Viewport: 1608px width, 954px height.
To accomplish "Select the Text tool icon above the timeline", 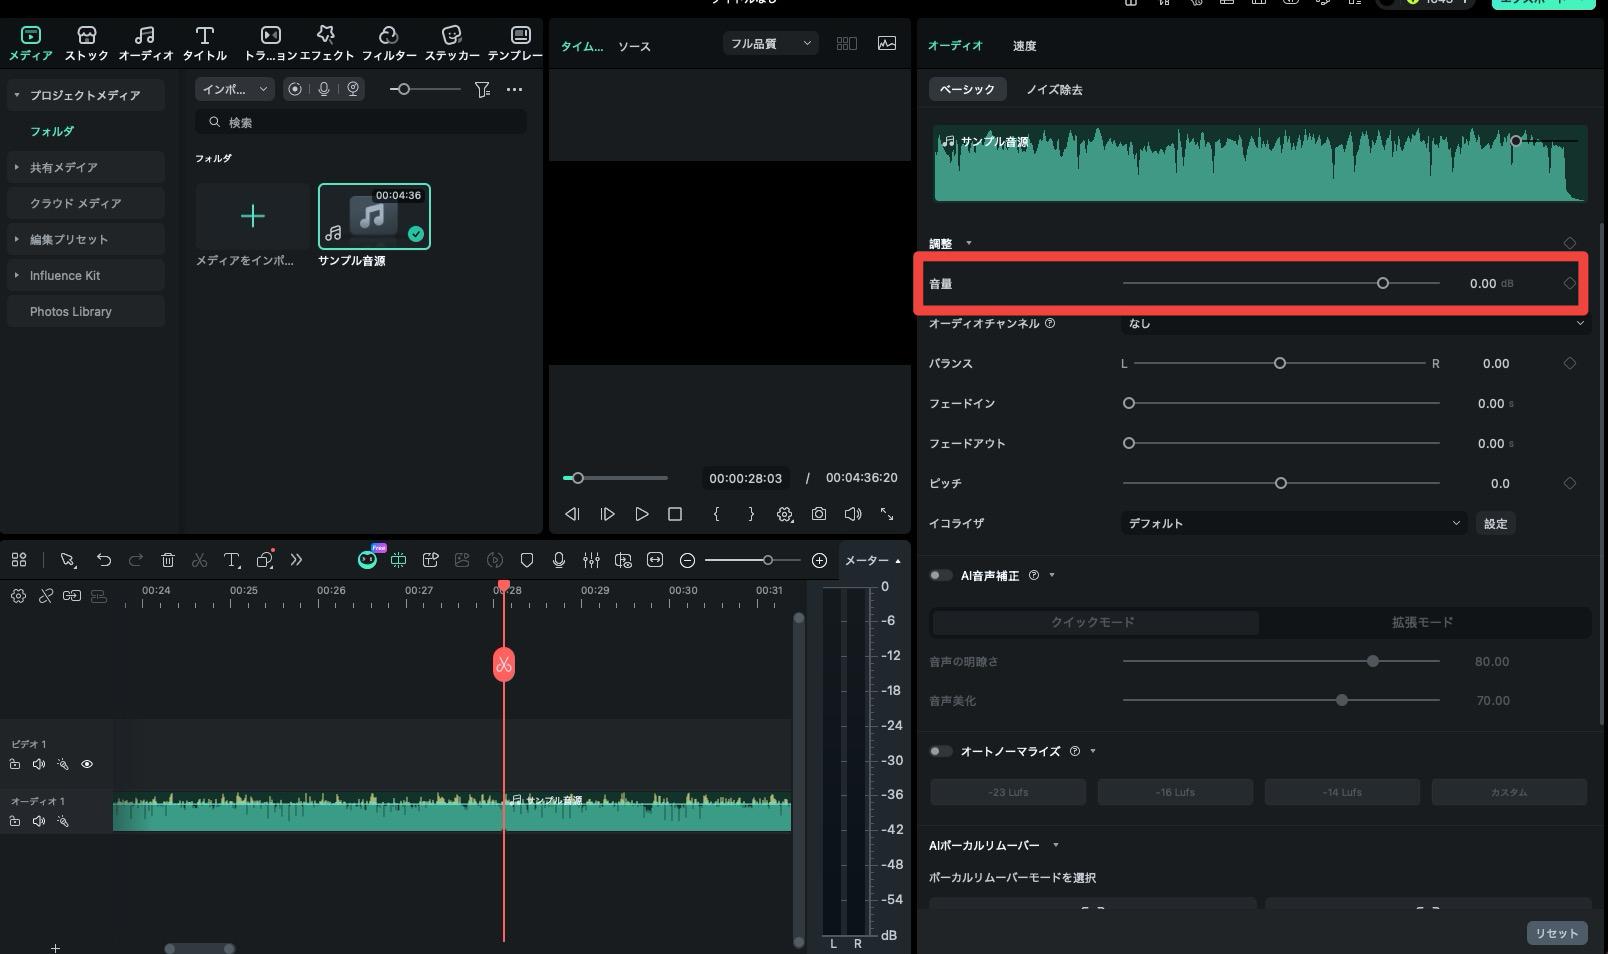I will coord(232,560).
